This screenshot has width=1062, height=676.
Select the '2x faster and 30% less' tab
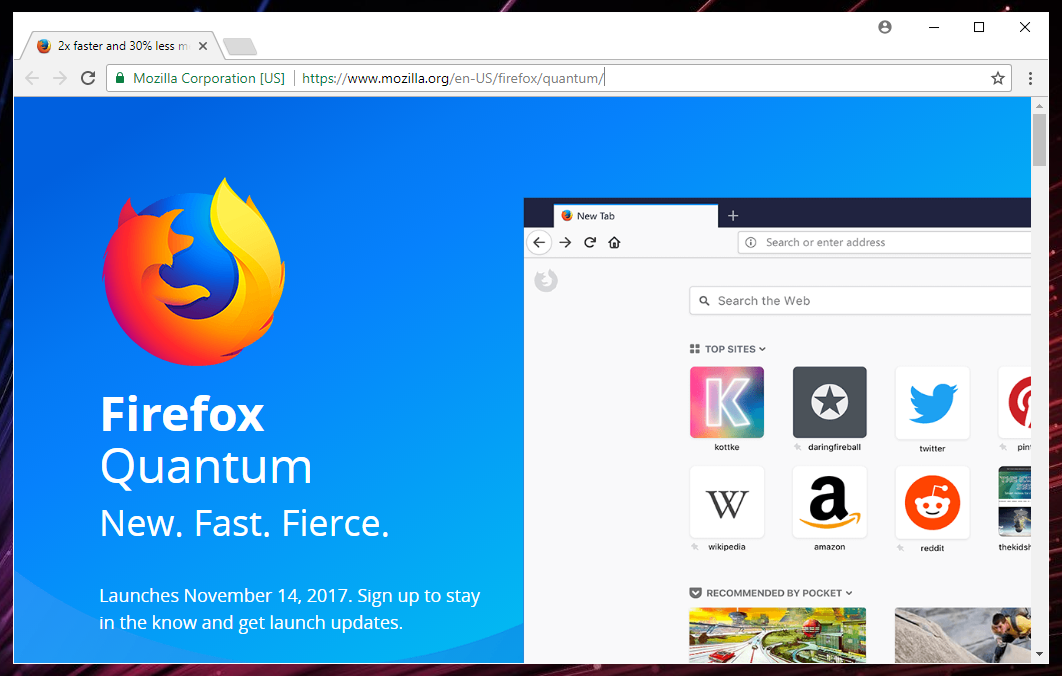122,46
